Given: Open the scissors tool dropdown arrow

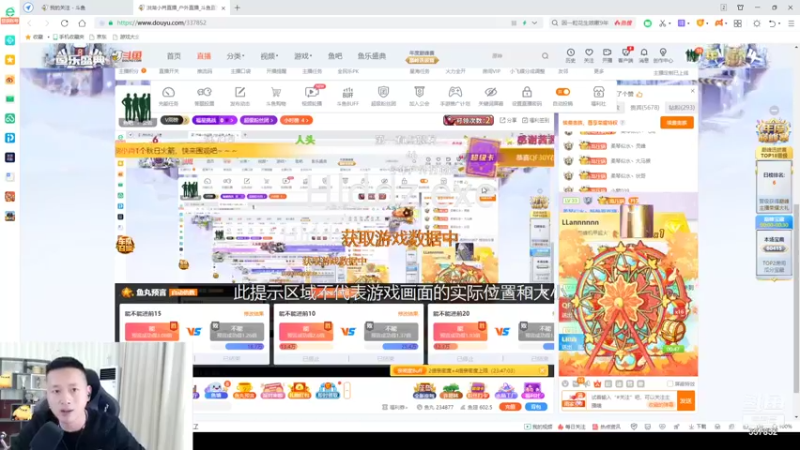Looking at the screenshot, I should tap(669, 23).
